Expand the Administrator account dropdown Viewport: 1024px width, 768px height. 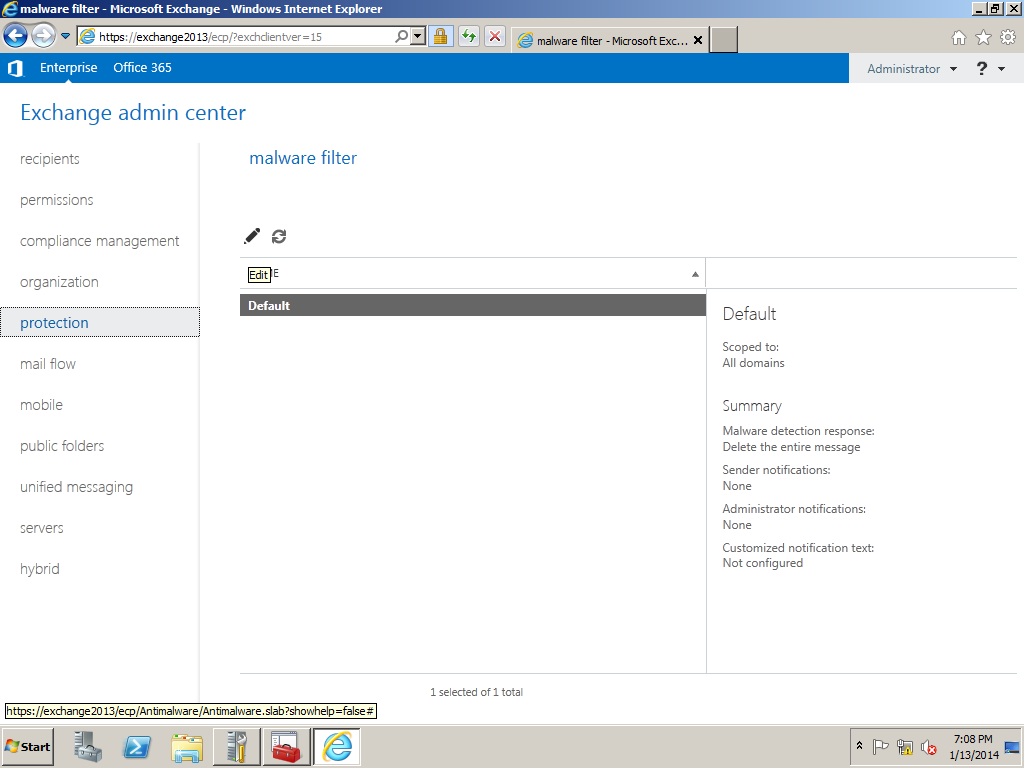click(911, 69)
